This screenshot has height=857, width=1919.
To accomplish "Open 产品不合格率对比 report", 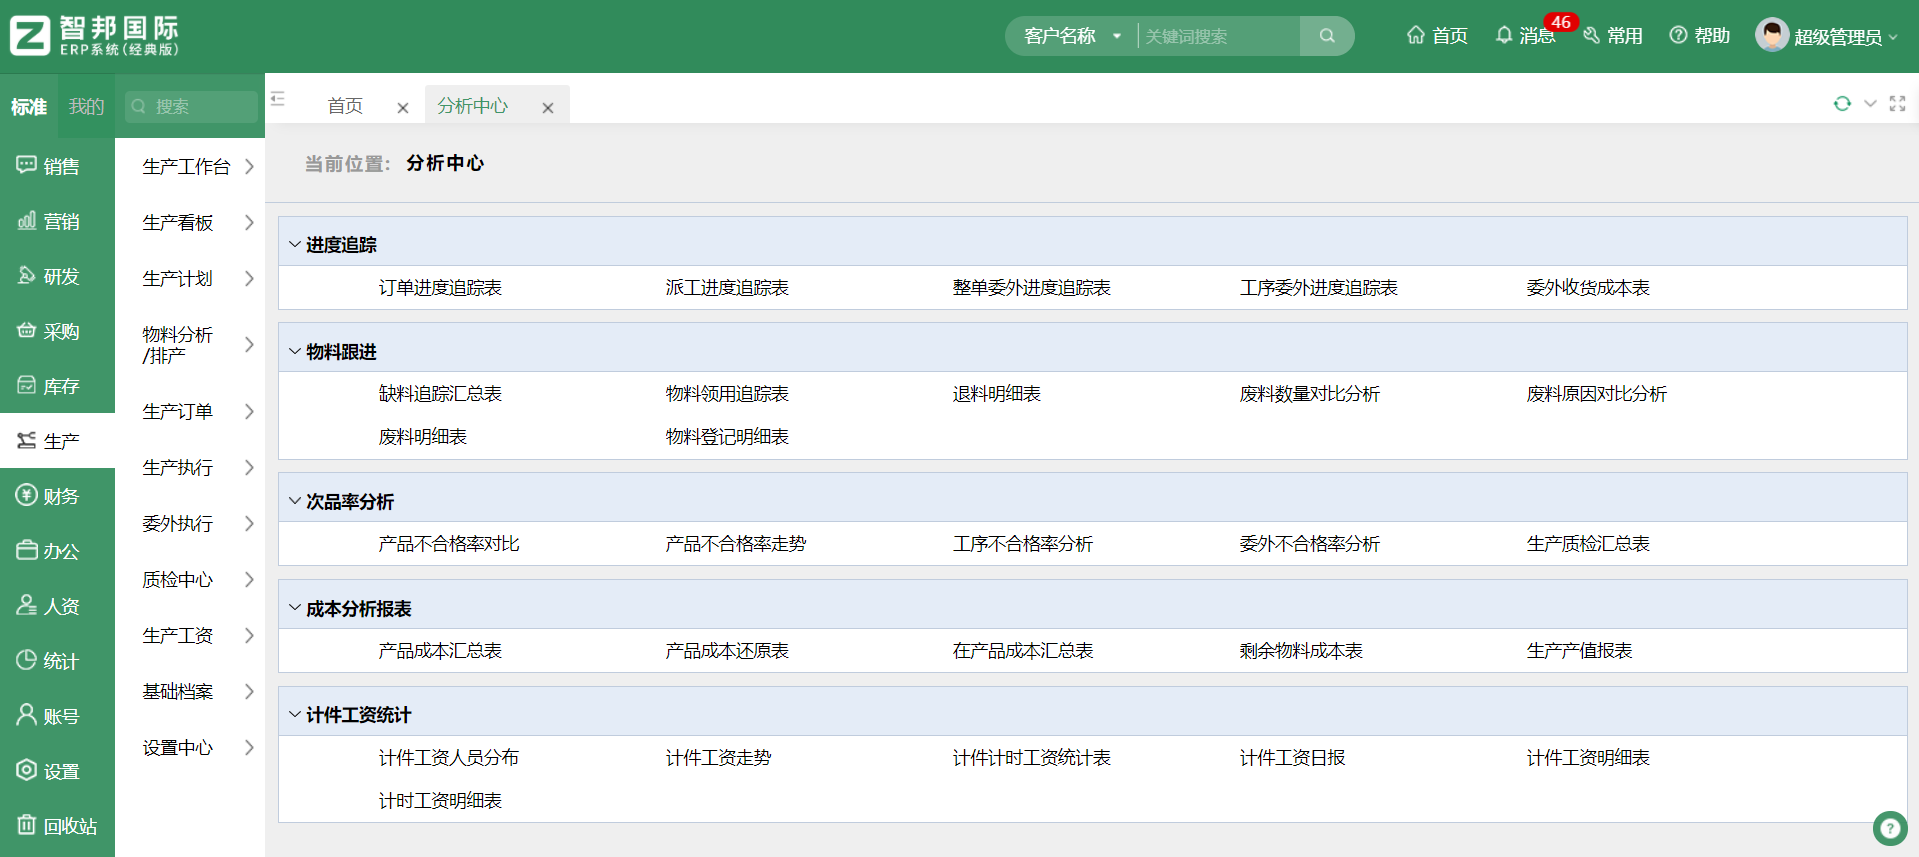I will click(449, 544).
